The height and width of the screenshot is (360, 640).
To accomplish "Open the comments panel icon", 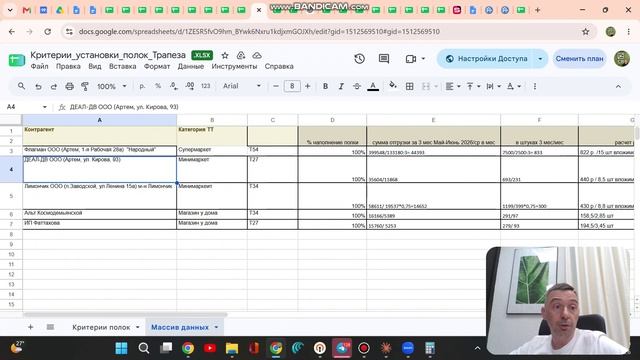I will click(384, 59).
